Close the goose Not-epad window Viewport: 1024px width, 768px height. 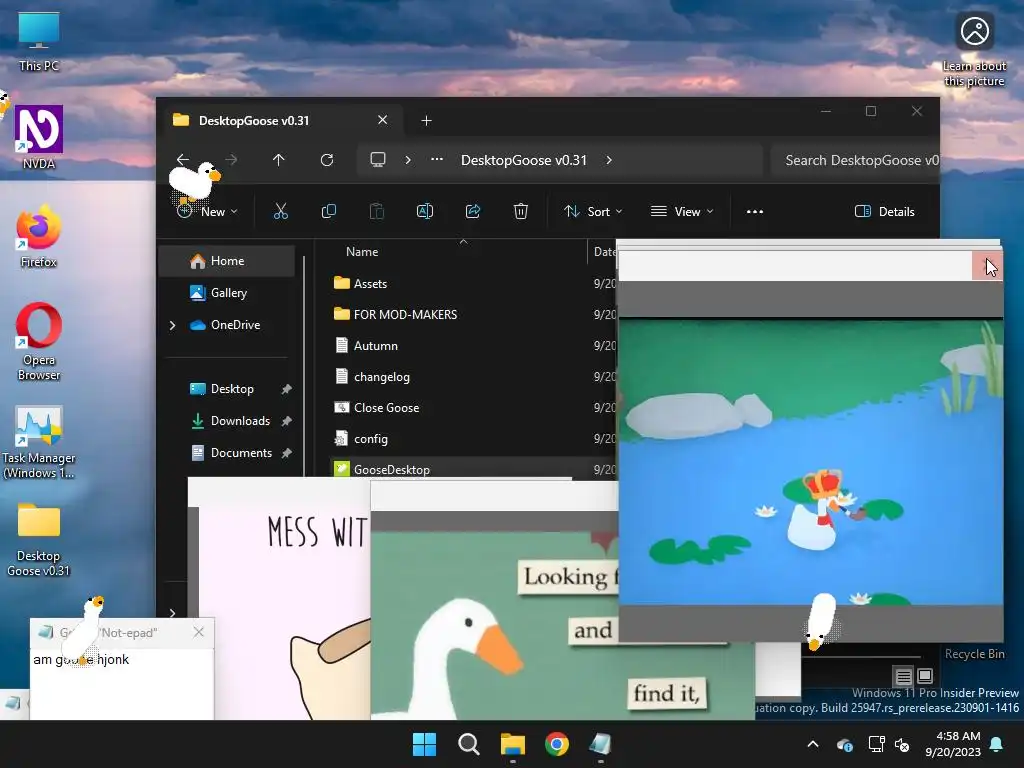[x=199, y=632]
